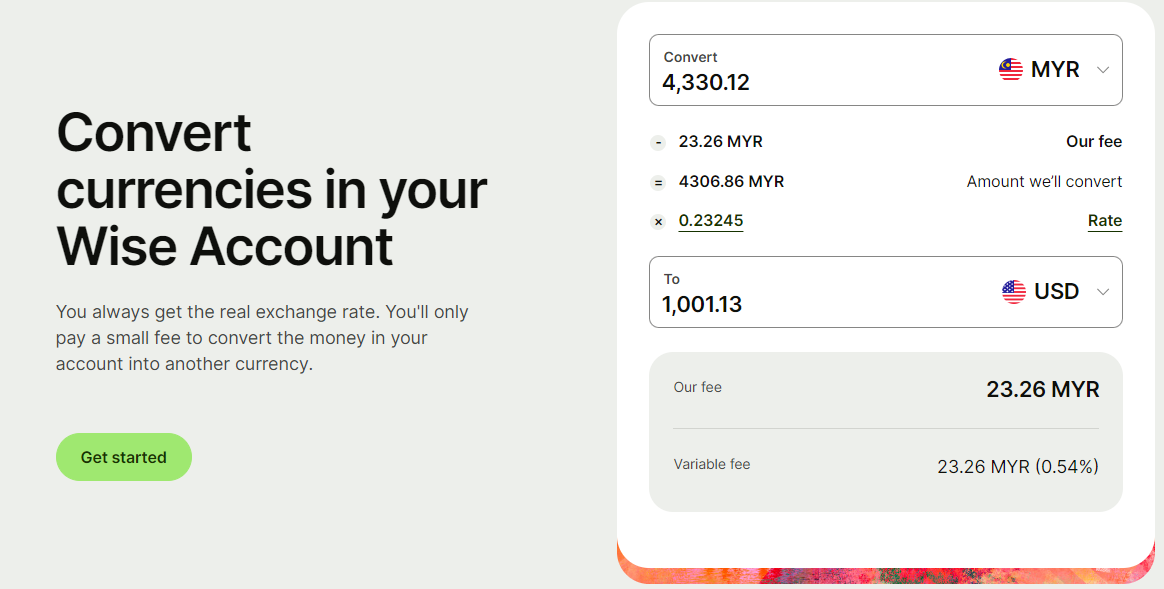
Task: Click the 23.26 MYR fee total
Action: (x=1042, y=390)
